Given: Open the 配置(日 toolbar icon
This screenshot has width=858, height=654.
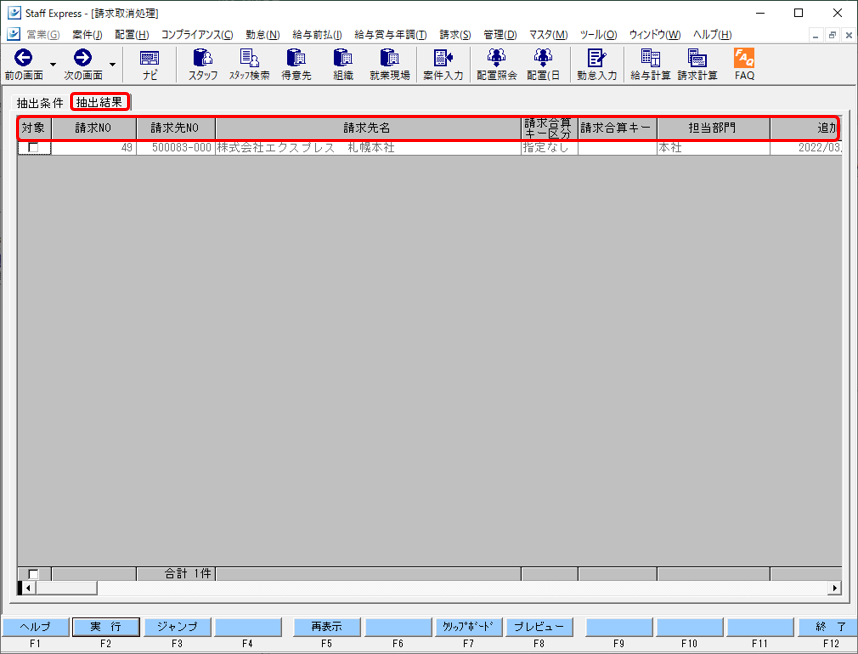Looking at the screenshot, I should pos(543,57).
